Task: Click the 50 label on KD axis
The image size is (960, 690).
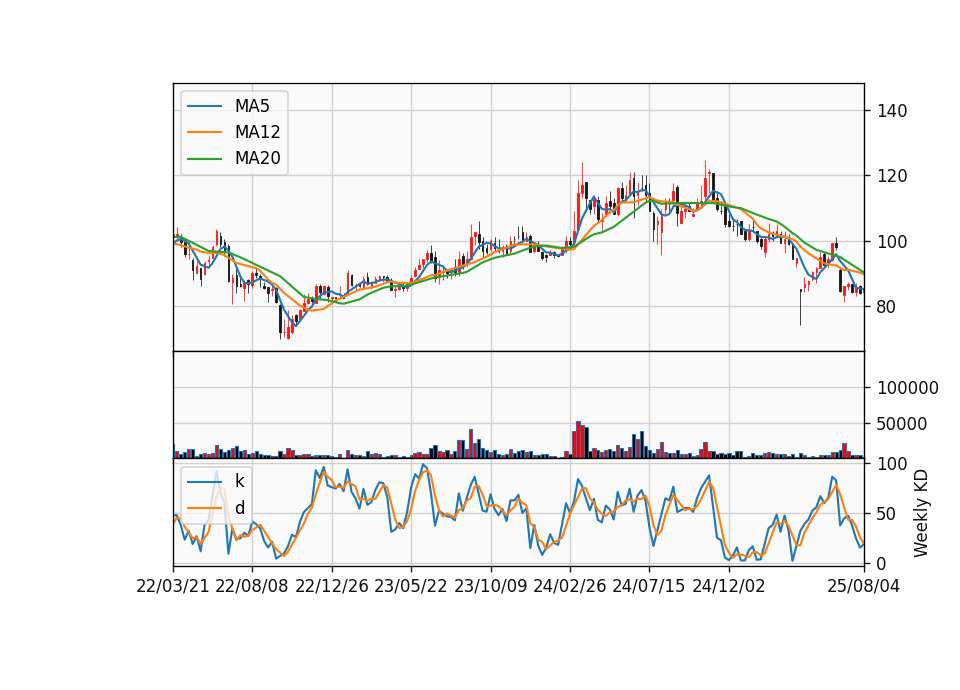Action: tap(887, 514)
